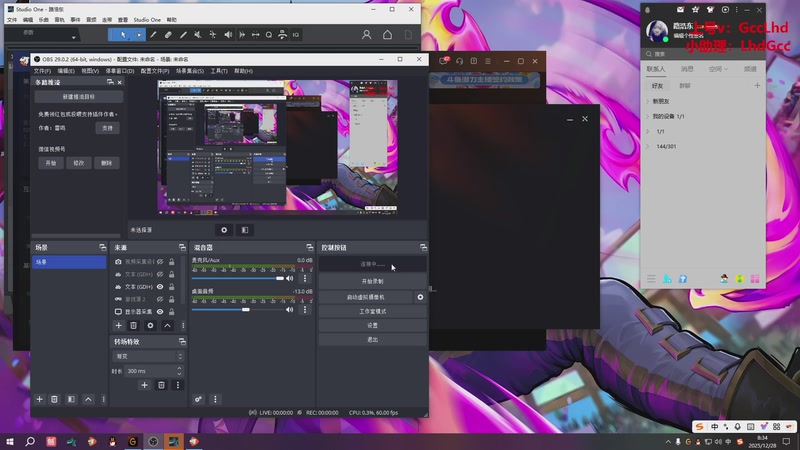The width and height of the screenshot is (800, 450).
Task: Open the QQ mailbox icon
Action: pyautogui.click(x=680, y=10)
